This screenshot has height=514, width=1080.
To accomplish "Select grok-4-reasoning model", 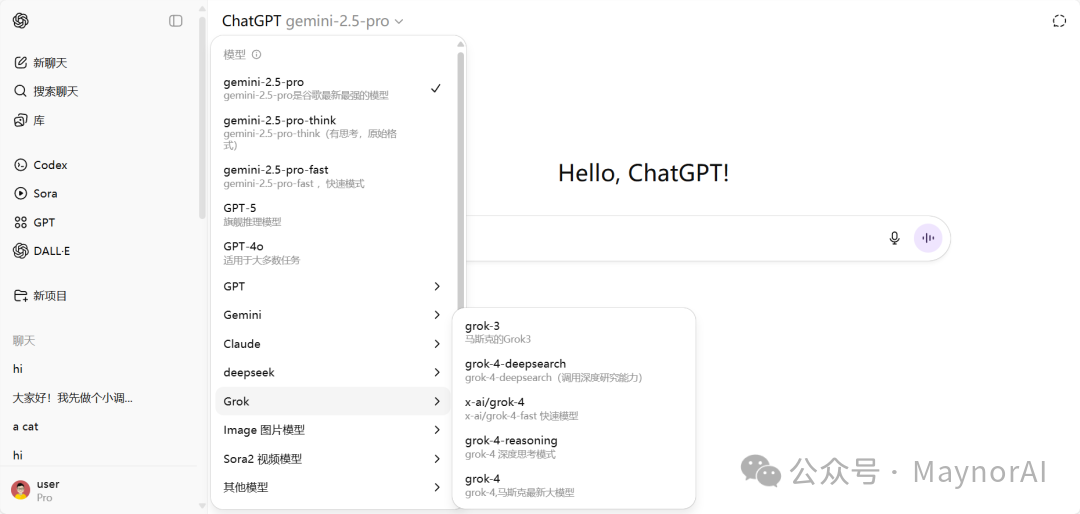I will [x=574, y=447].
